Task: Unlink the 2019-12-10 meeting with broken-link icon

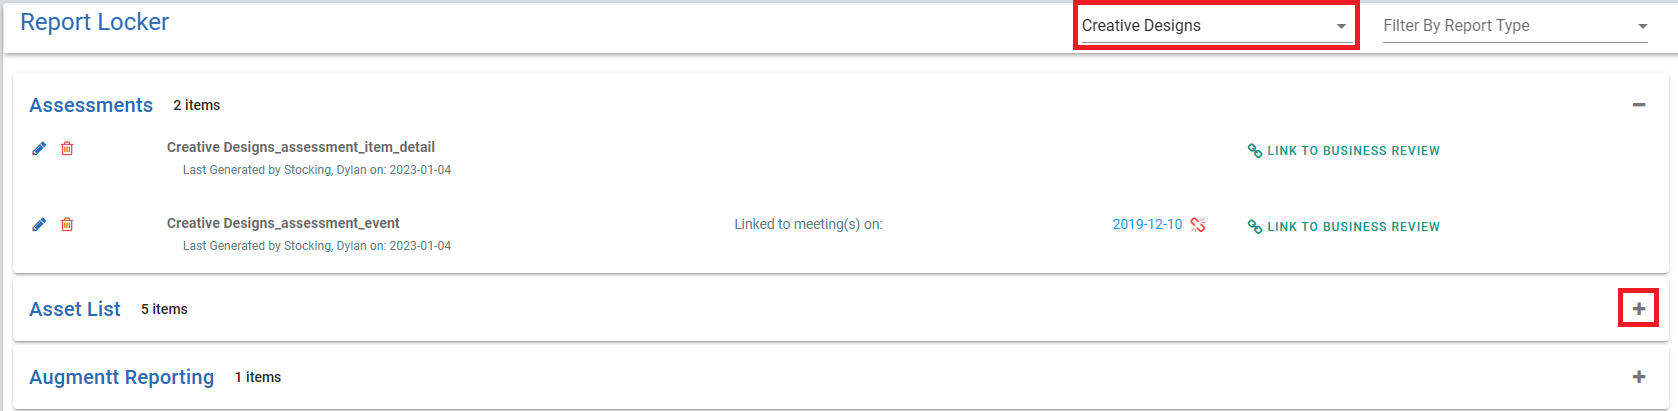Action: click(1198, 225)
